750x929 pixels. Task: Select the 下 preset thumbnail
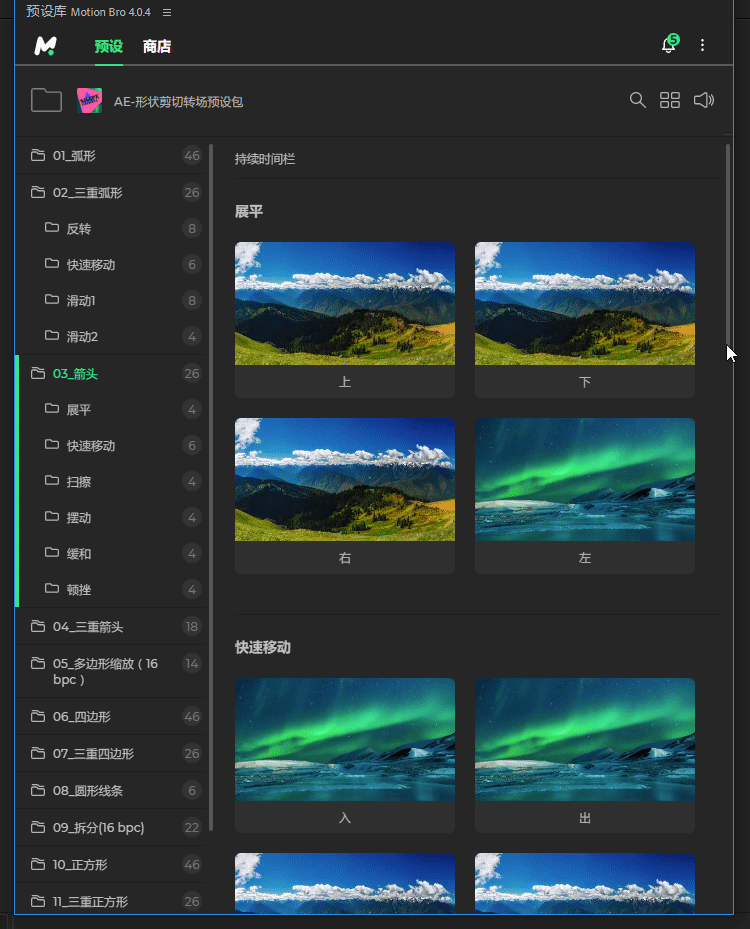(585, 320)
